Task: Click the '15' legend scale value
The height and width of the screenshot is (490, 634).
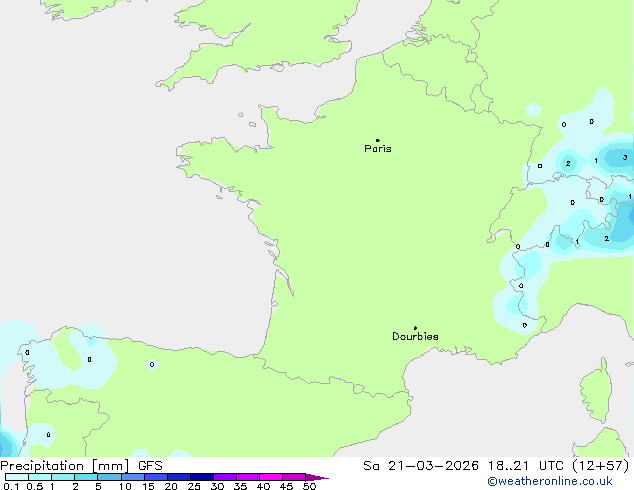Action: tap(148, 486)
